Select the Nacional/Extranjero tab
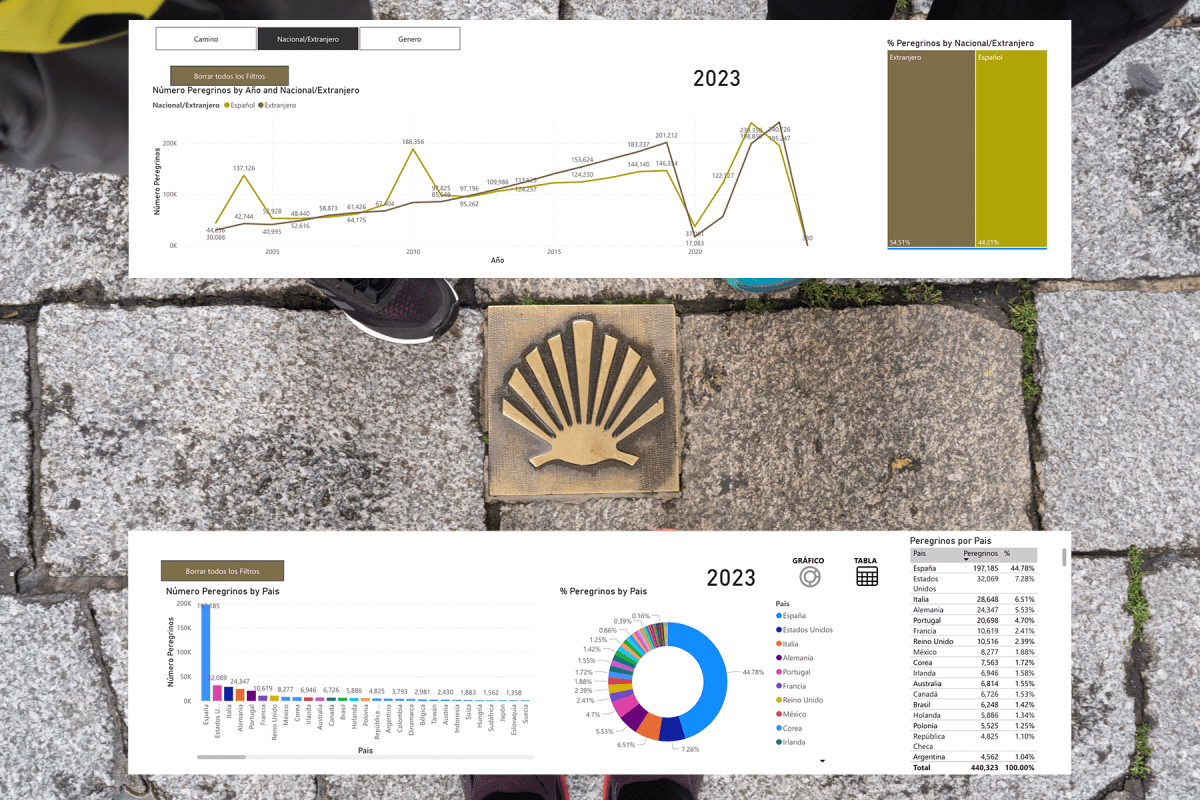 click(x=308, y=39)
